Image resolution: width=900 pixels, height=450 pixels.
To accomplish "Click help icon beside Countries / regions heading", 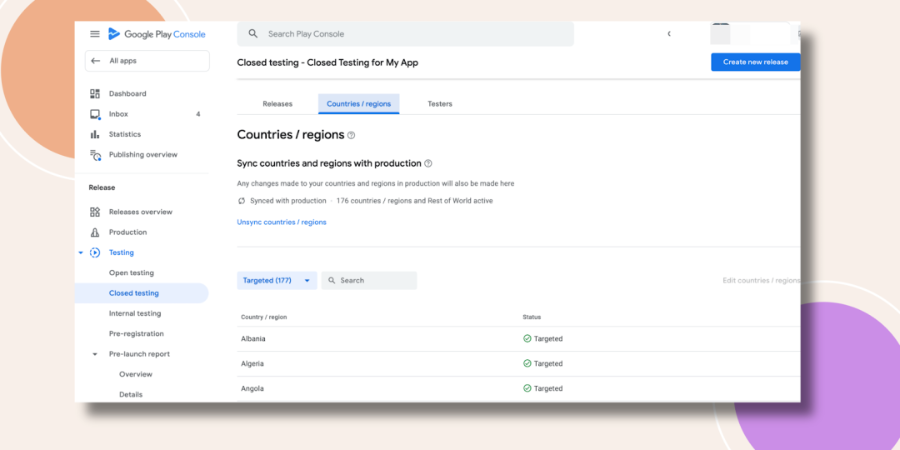I will [351, 135].
